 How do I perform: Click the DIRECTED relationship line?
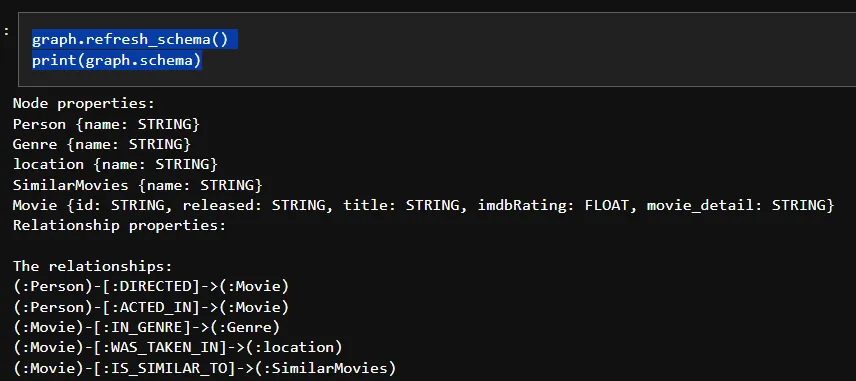151,287
